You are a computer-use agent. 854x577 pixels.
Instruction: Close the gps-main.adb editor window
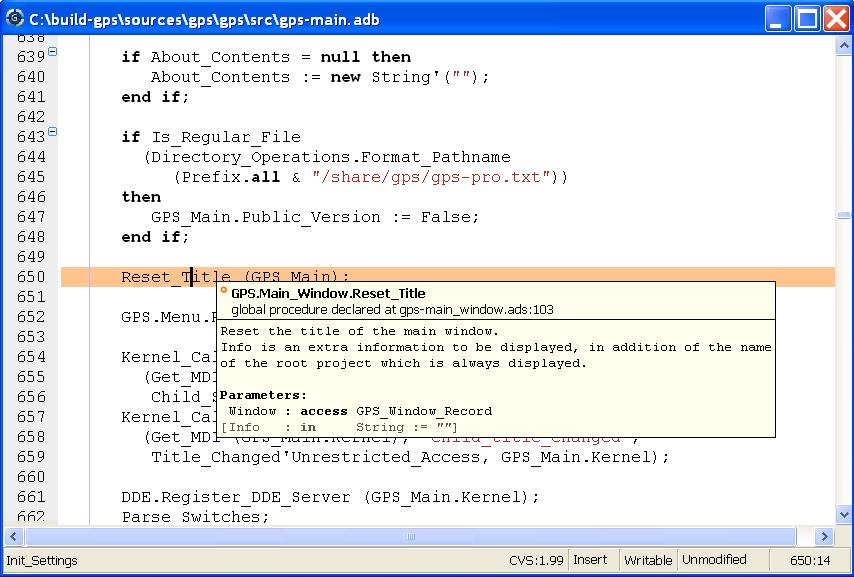pyautogui.click(x=836, y=18)
